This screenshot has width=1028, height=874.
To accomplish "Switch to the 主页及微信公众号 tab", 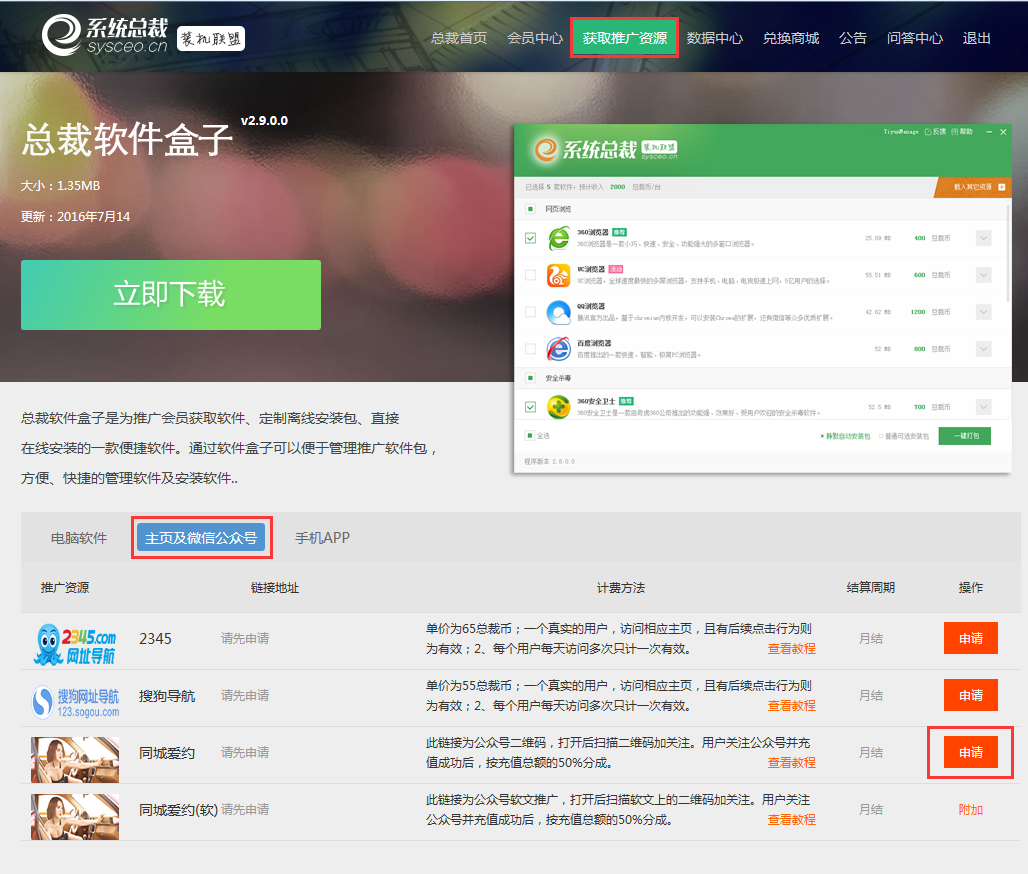I will click(x=201, y=538).
